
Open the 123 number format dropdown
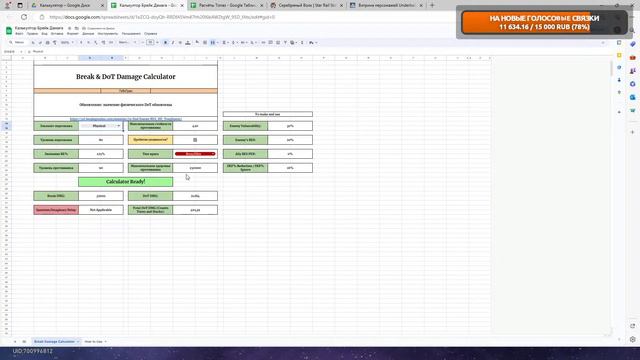tap(111, 42)
